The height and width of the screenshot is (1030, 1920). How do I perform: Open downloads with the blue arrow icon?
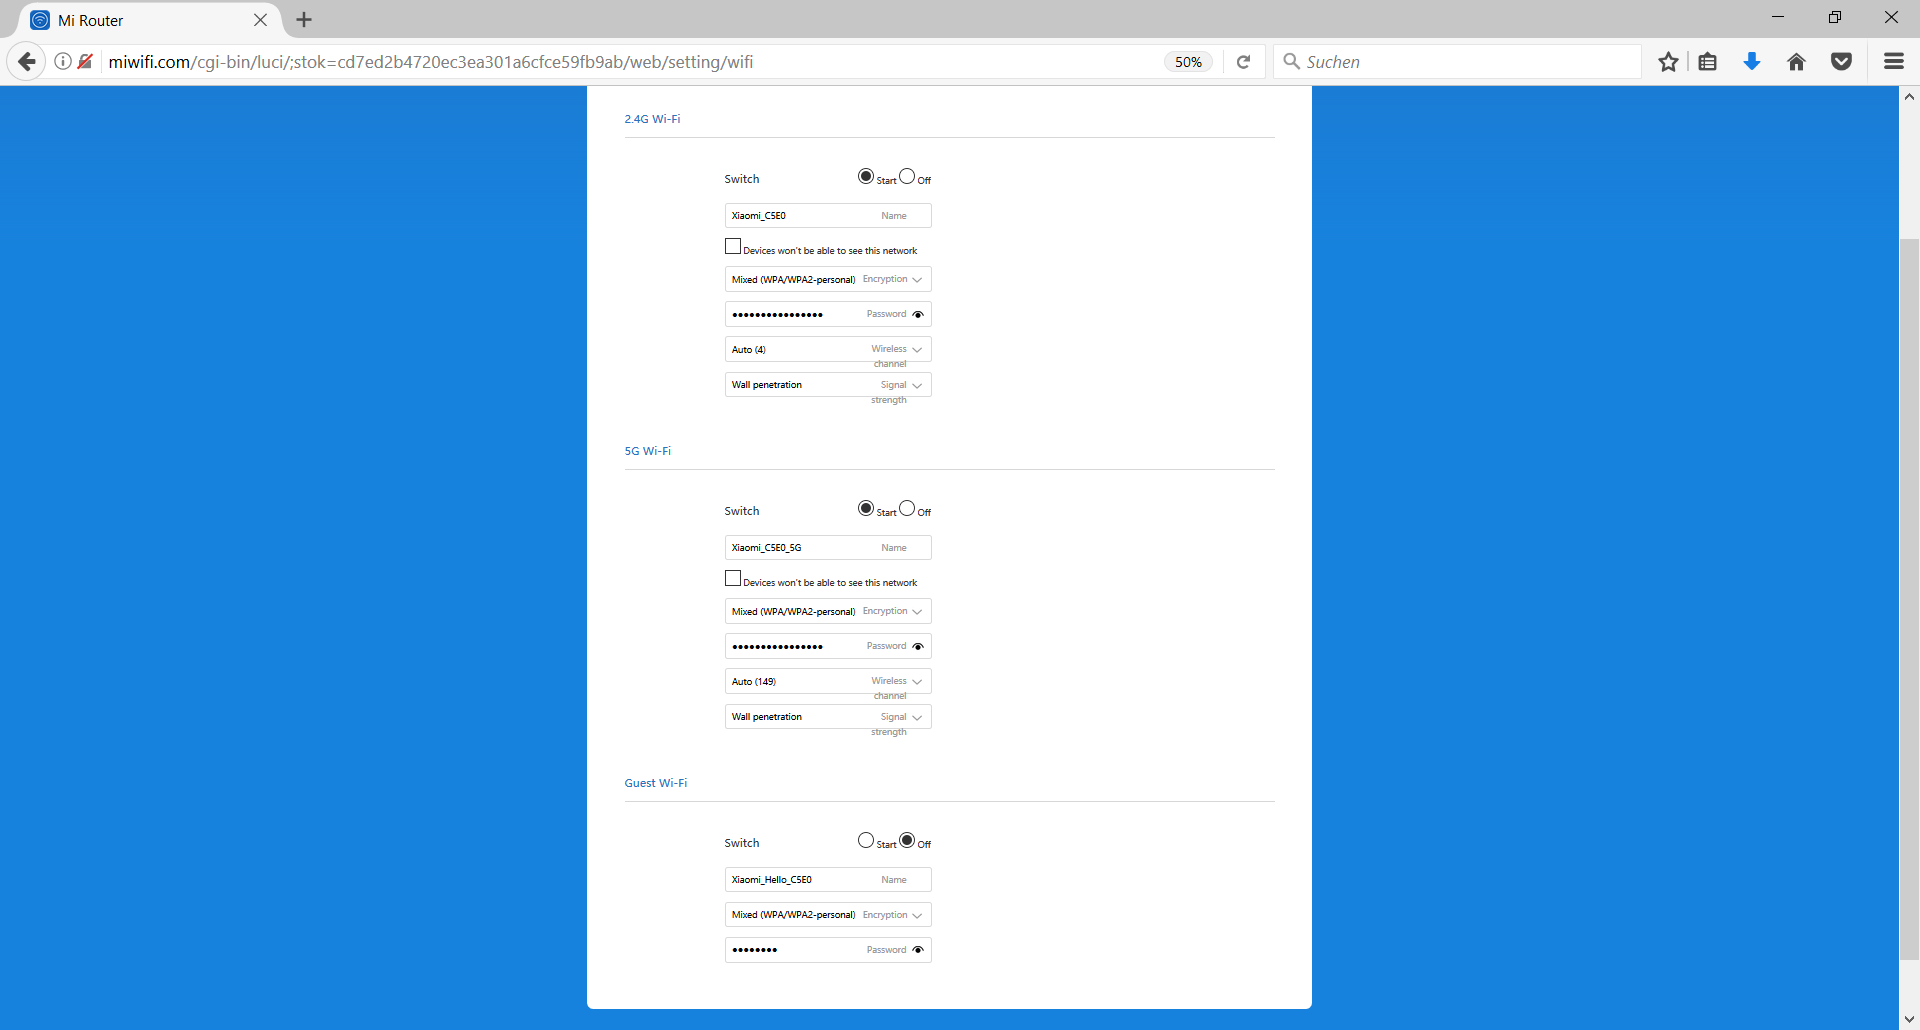point(1752,62)
